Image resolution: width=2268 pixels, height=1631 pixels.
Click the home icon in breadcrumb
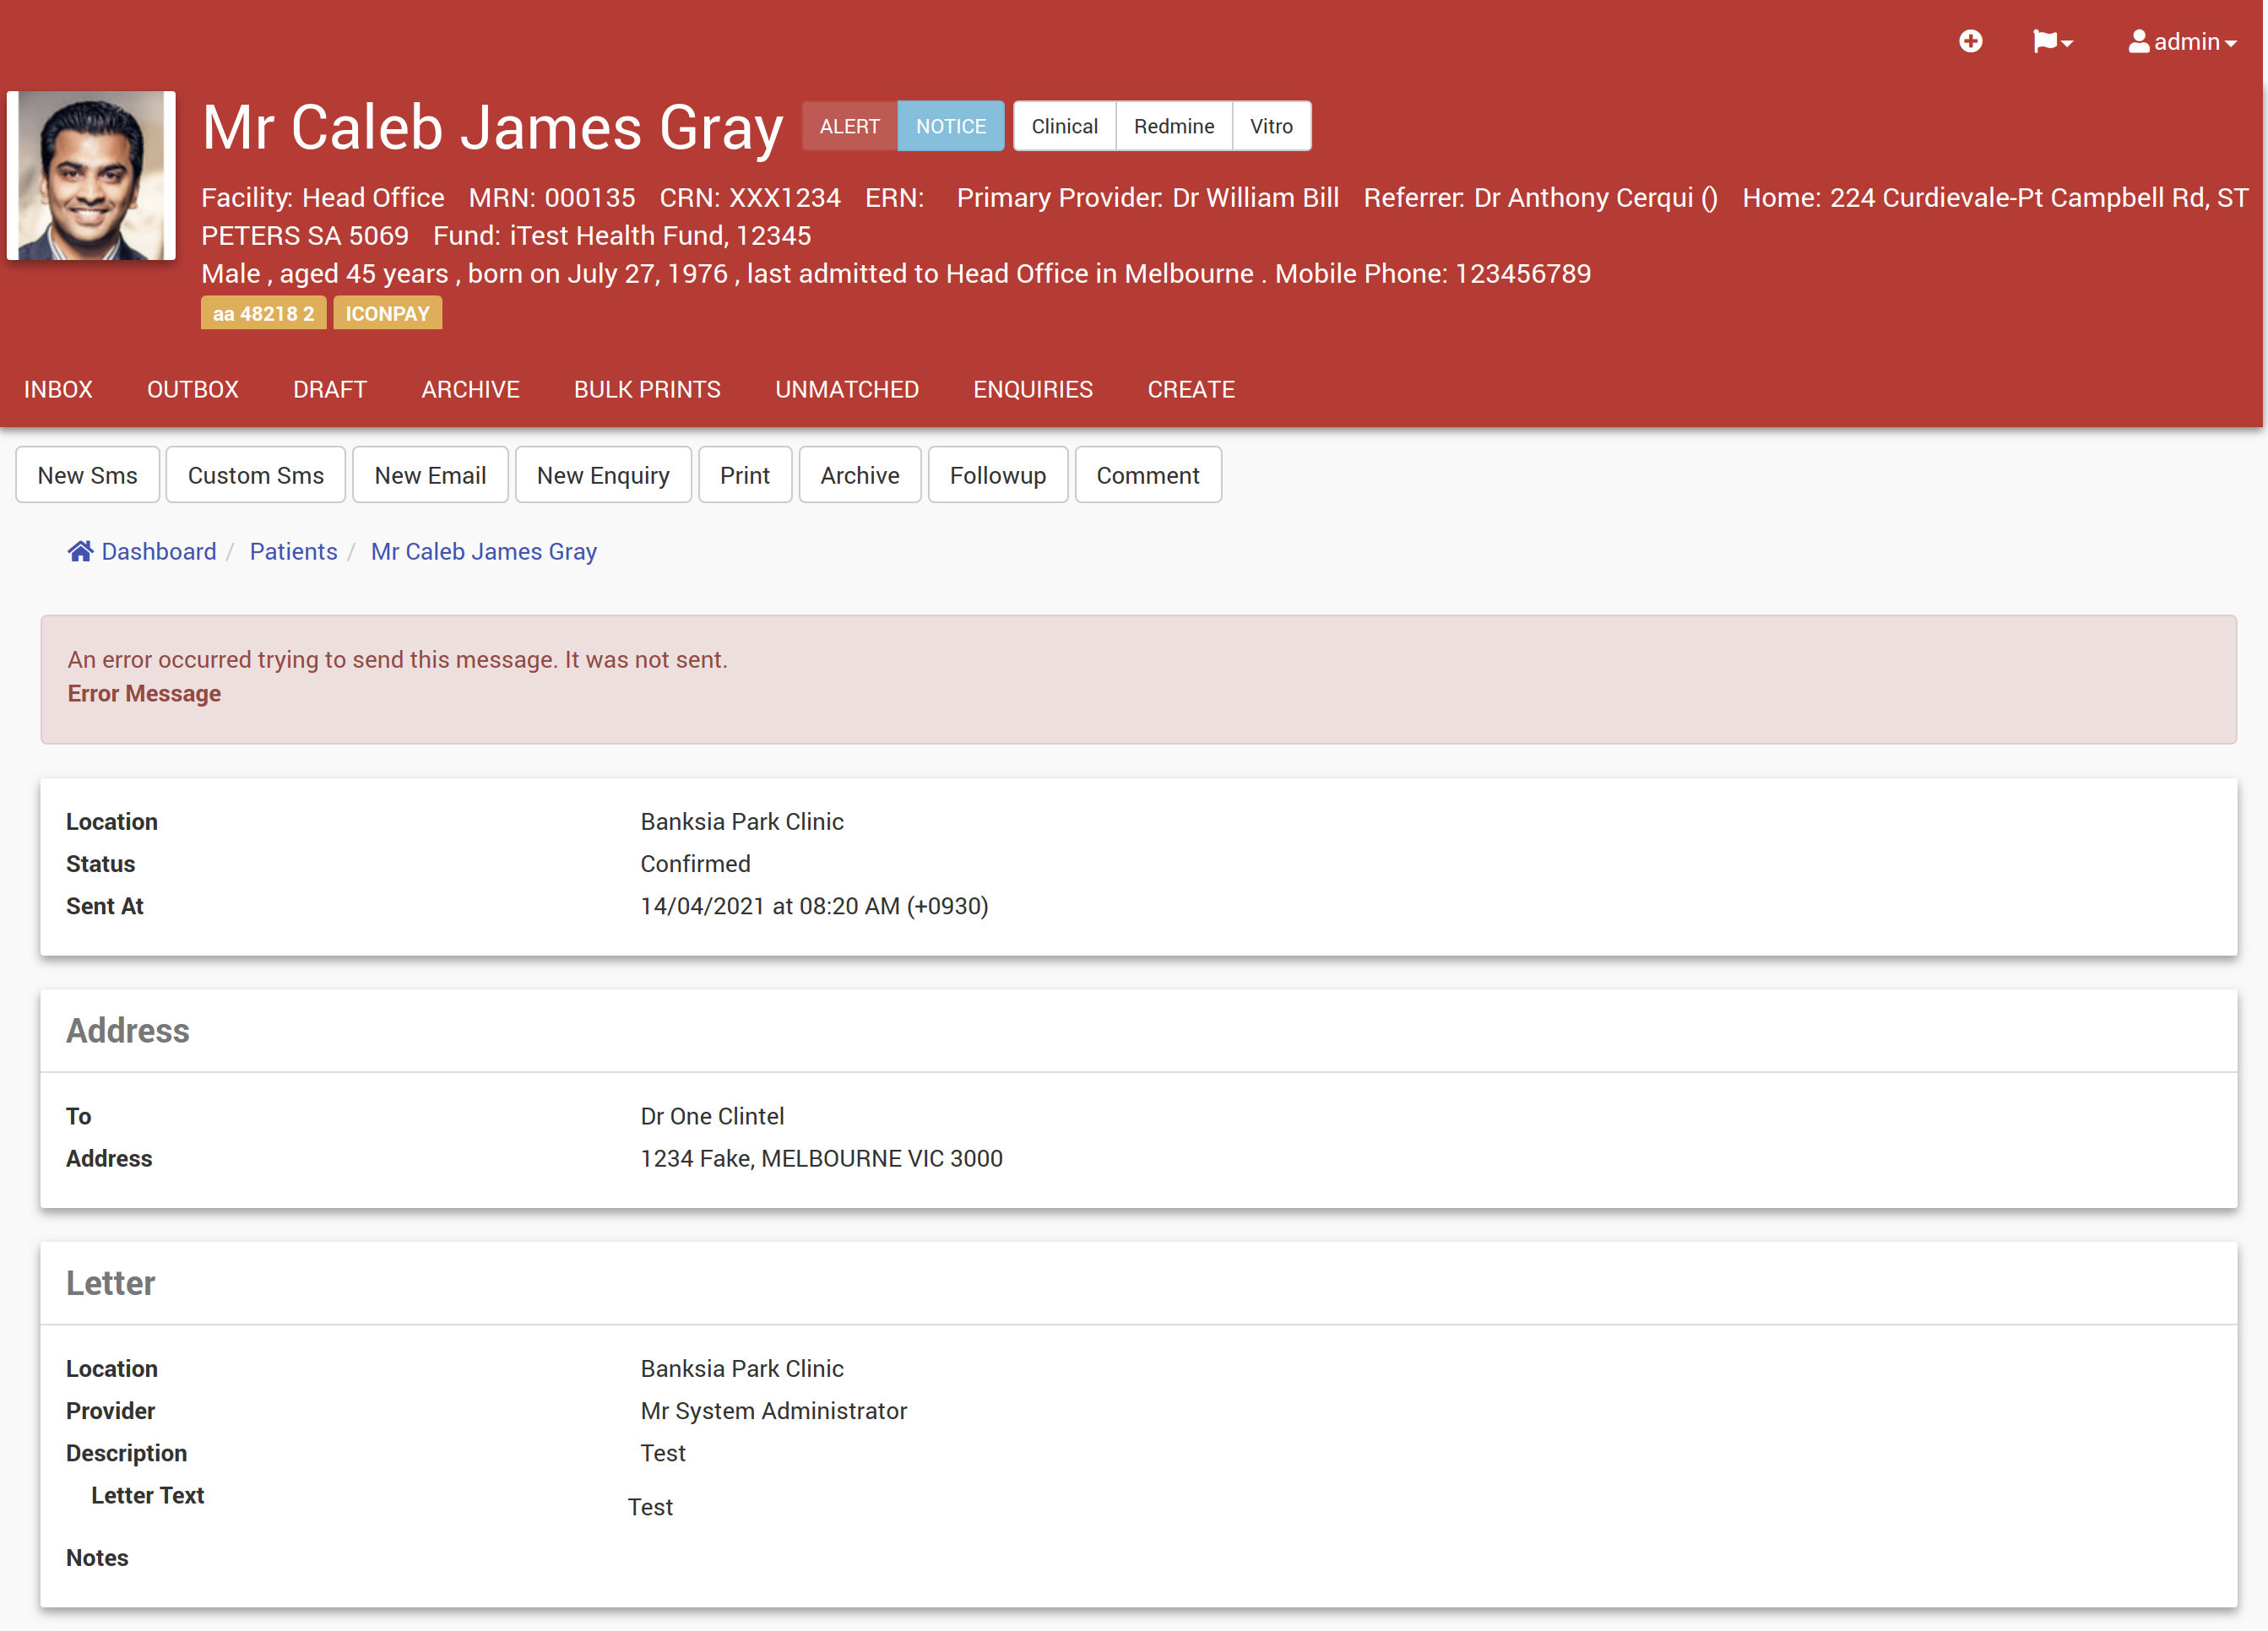point(80,551)
